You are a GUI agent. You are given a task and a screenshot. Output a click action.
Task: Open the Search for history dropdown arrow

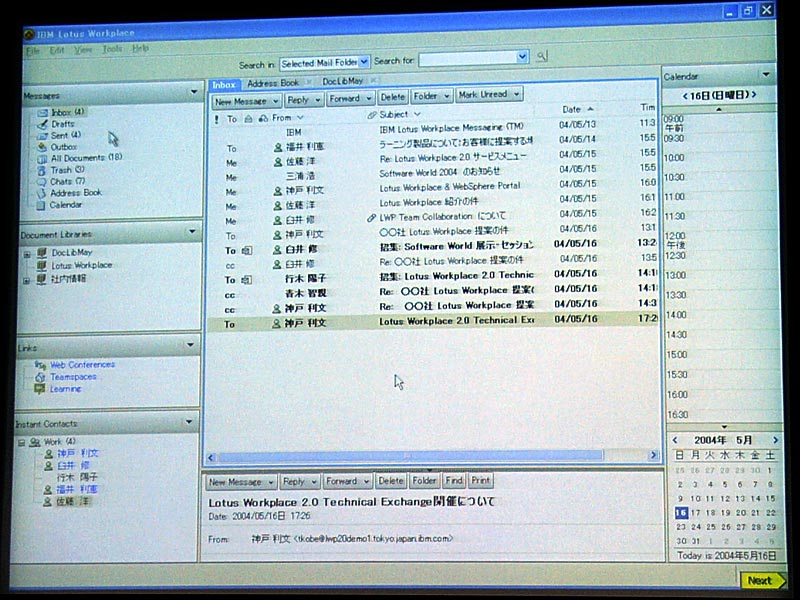522,57
